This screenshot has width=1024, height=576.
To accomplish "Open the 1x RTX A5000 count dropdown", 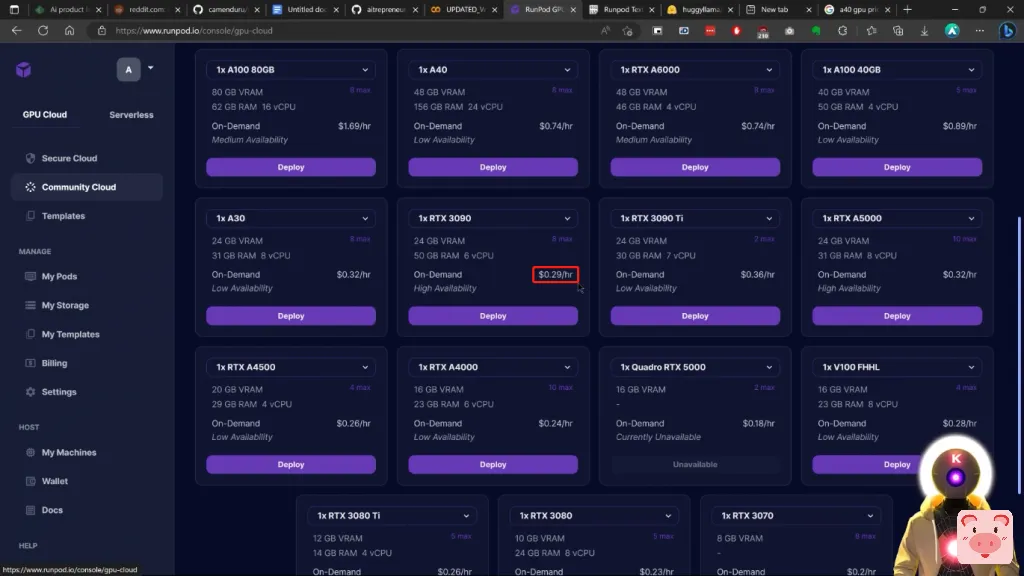I will 897,218.
